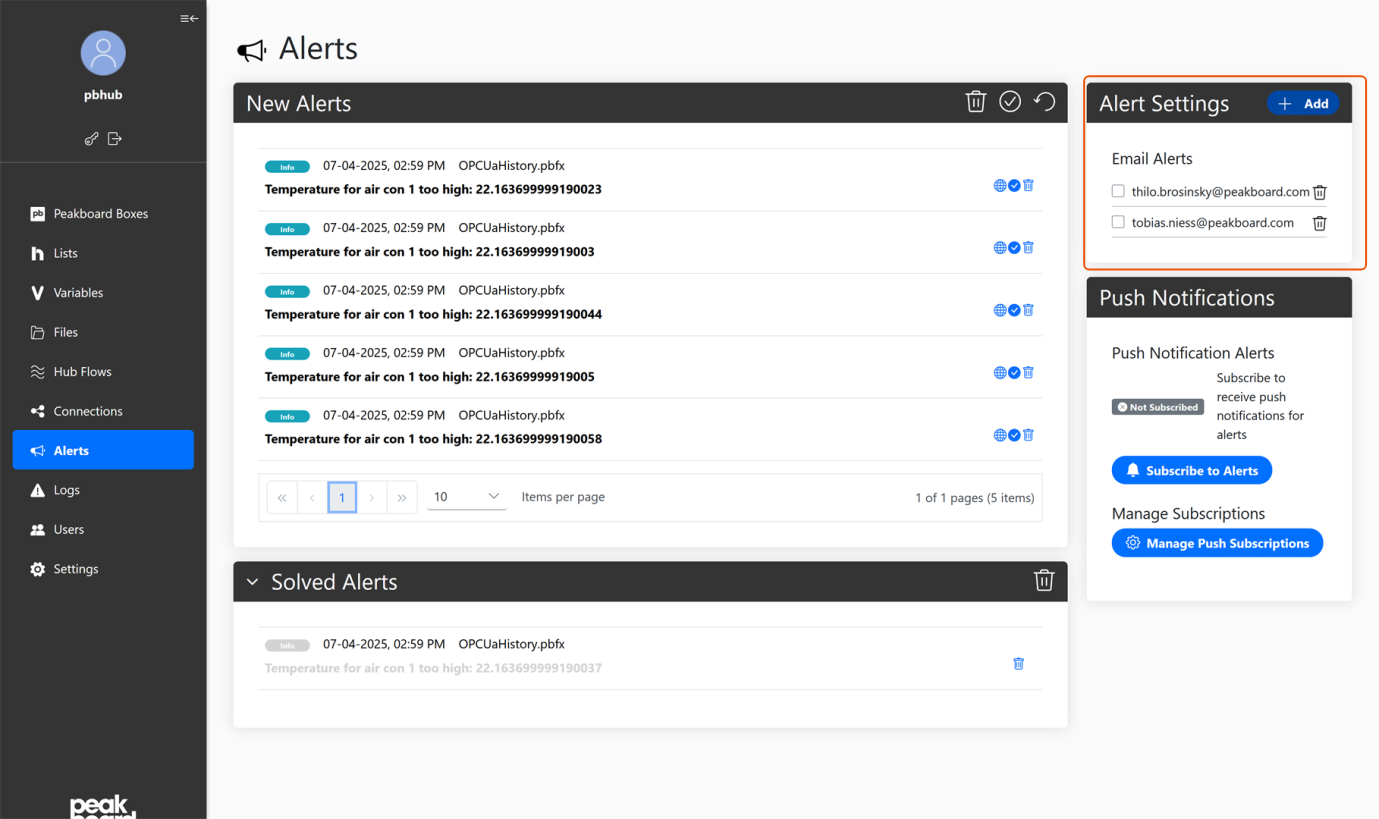Click the Subscribe to Alerts button
This screenshot has width=1379, height=819.
(x=1191, y=469)
